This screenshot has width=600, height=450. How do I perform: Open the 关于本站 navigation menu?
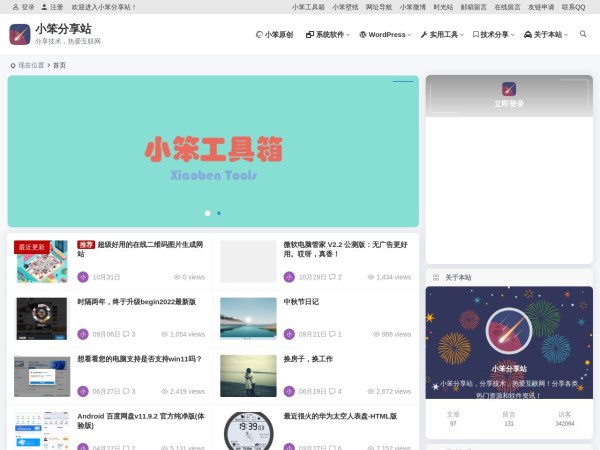pyautogui.click(x=547, y=35)
